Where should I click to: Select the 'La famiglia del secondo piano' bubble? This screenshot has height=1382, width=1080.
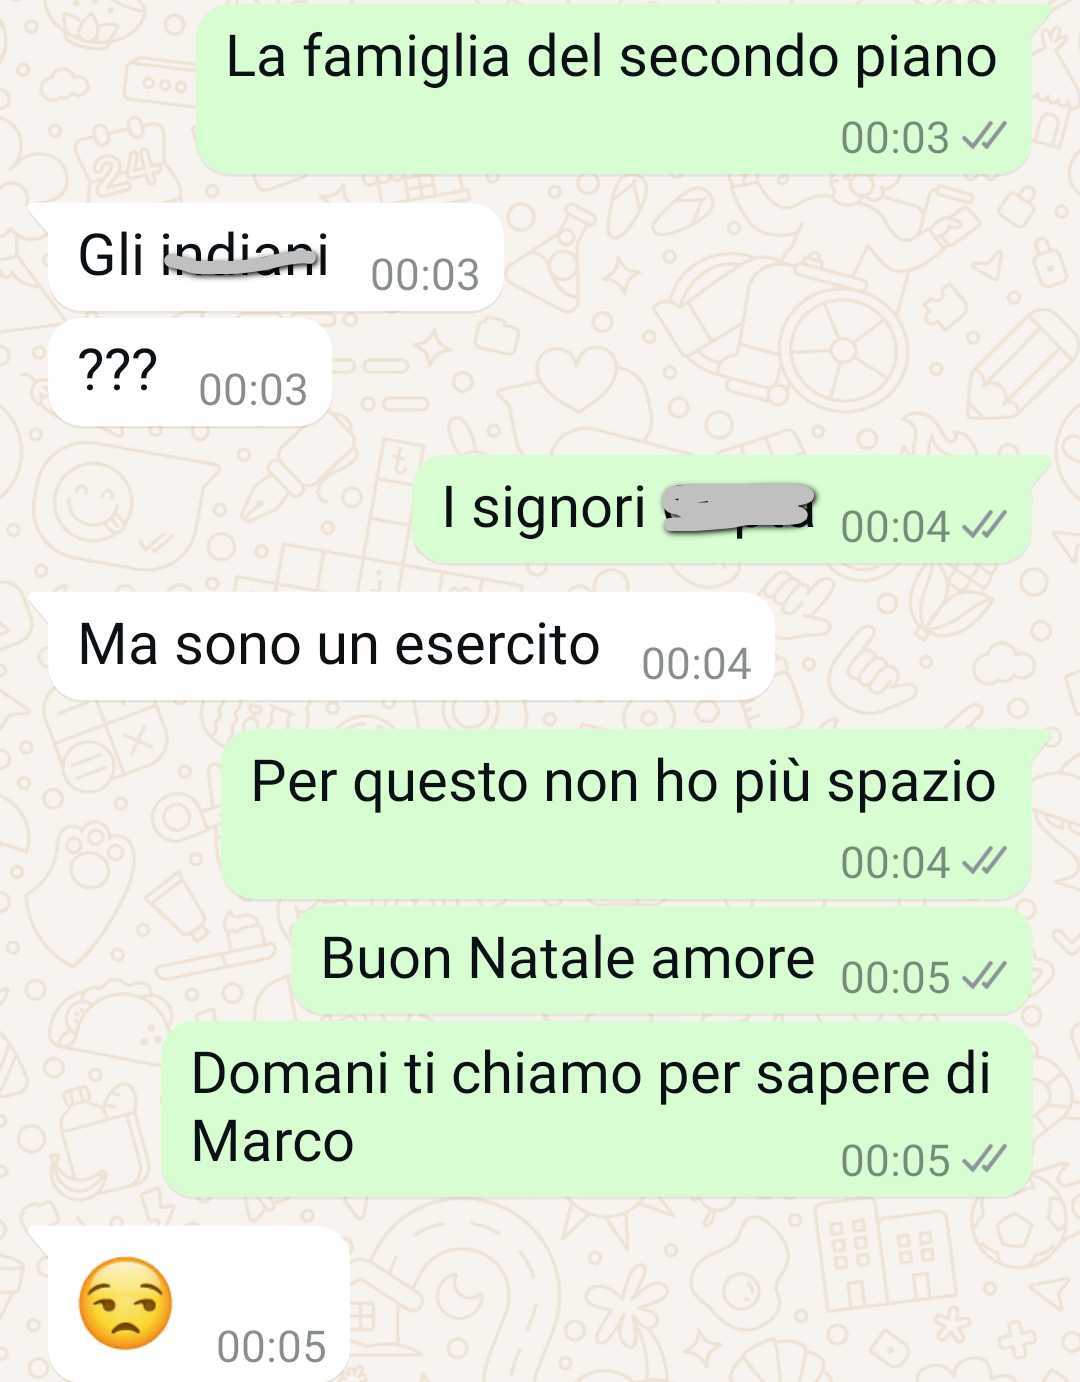(612, 88)
